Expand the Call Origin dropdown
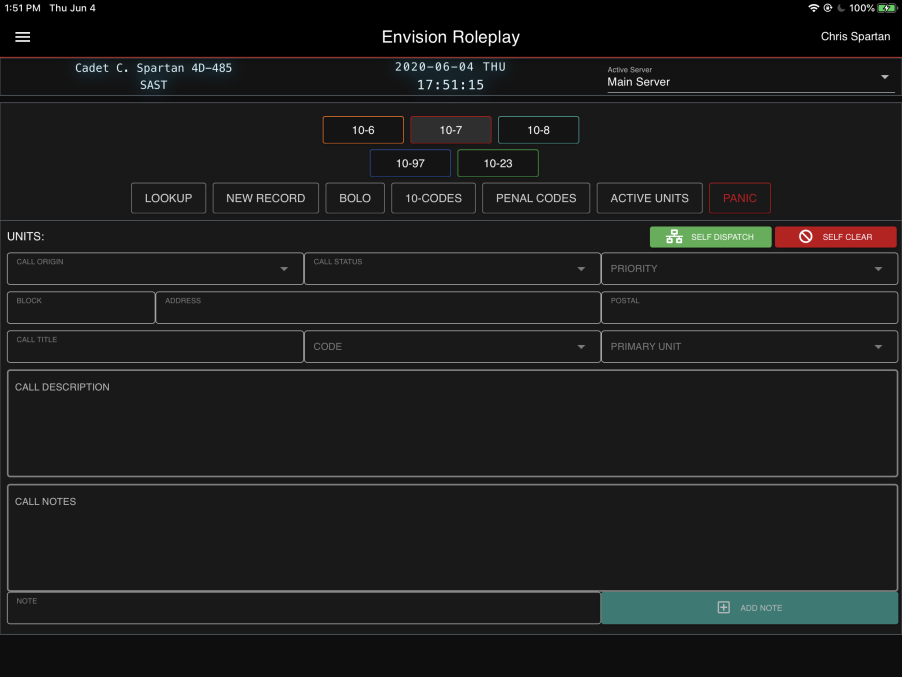Image resolution: width=902 pixels, height=677 pixels. (282, 268)
